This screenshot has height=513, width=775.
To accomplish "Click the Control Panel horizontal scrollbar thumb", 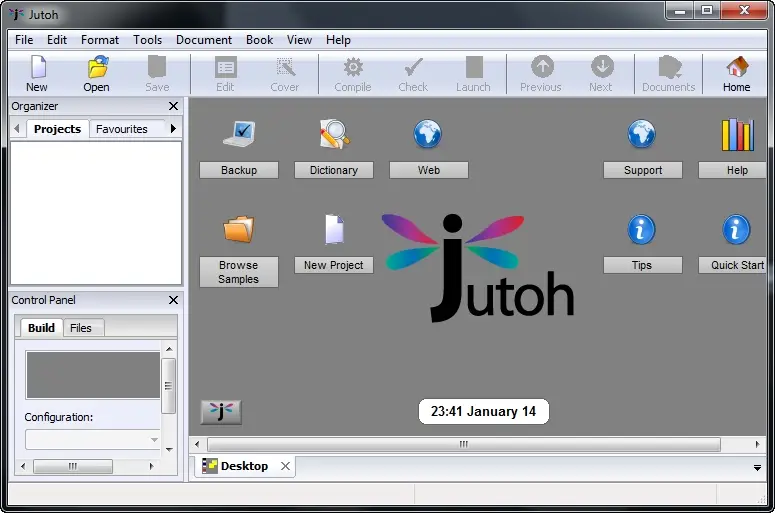I will 73,466.
